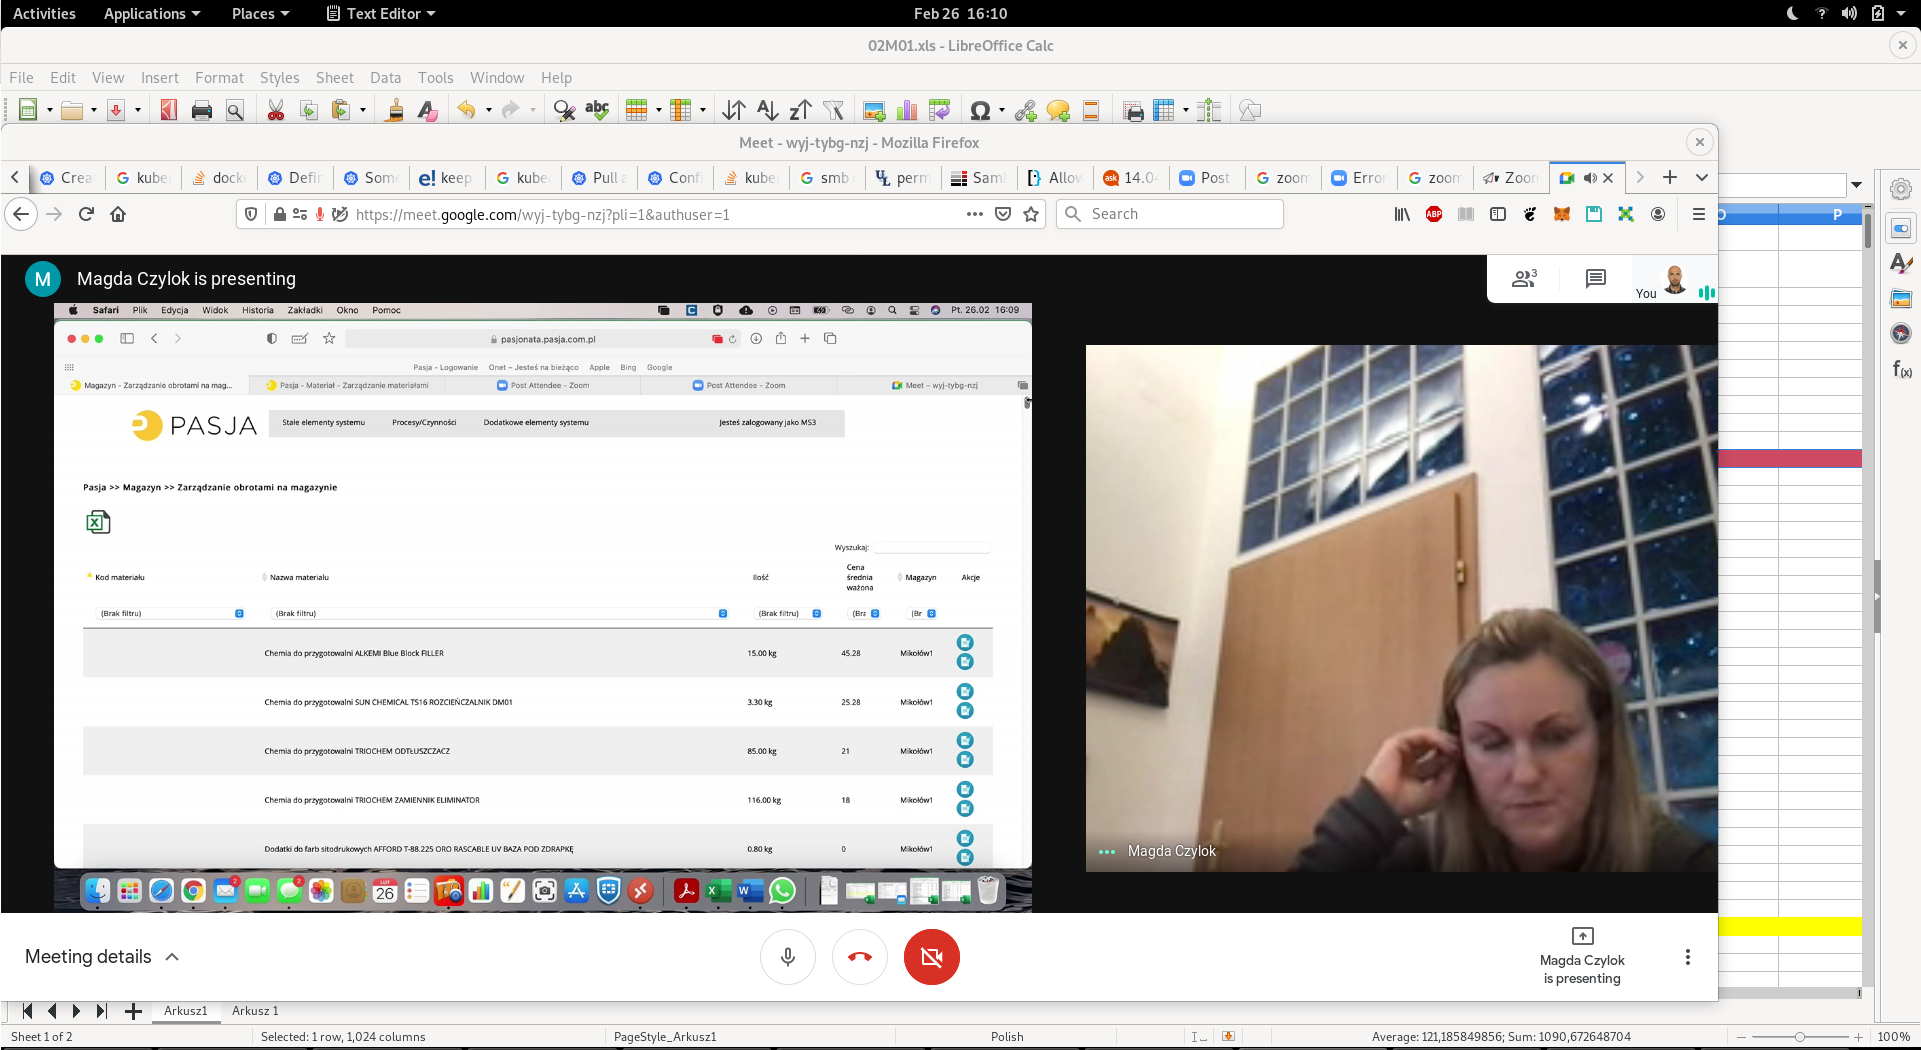Leave the Meet call
The height and width of the screenshot is (1050, 1921).
pyautogui.click(x=860, y=957)
